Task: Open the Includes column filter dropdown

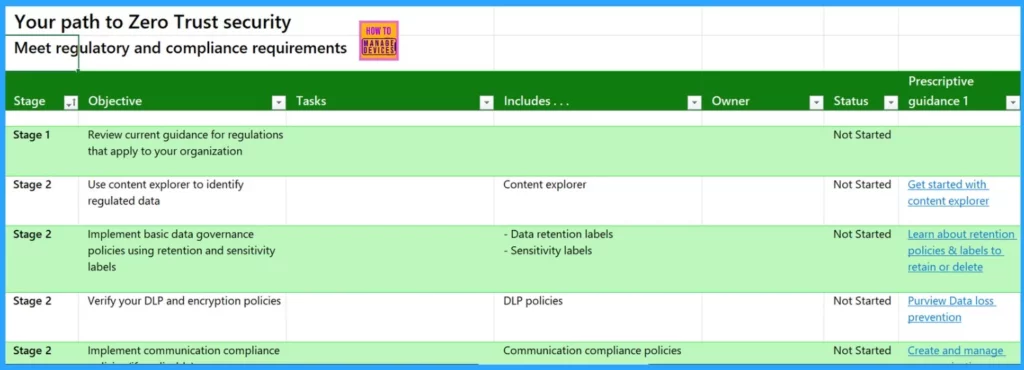Action: 694,102
